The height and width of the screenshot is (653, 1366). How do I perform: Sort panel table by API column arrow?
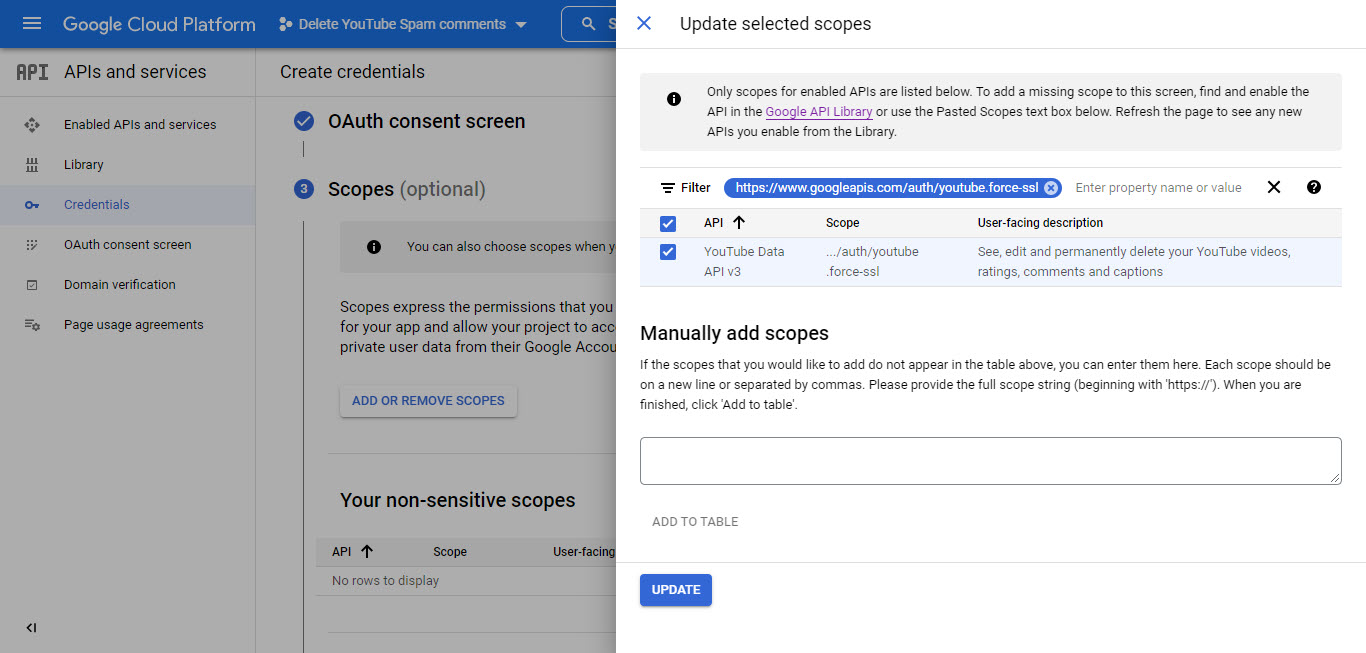[x=739, y=223]
